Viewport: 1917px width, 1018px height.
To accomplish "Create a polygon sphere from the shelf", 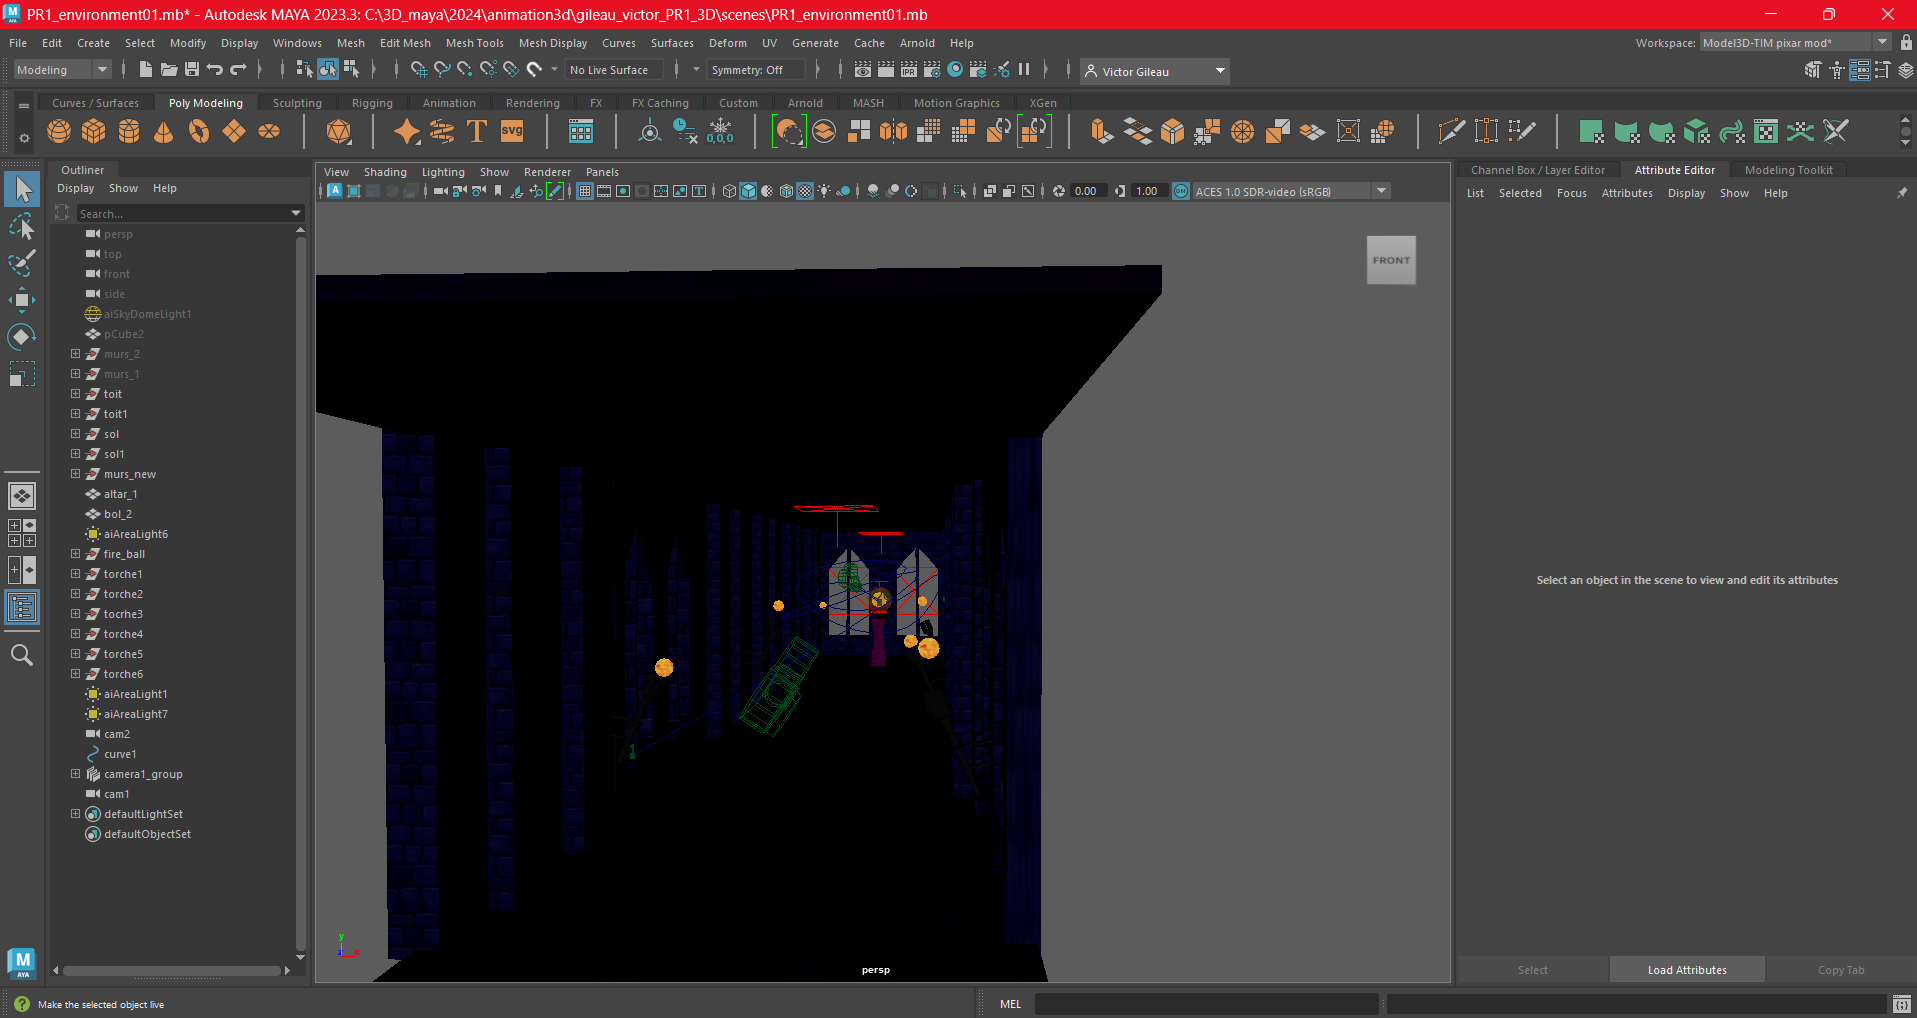I will [59, 131].
